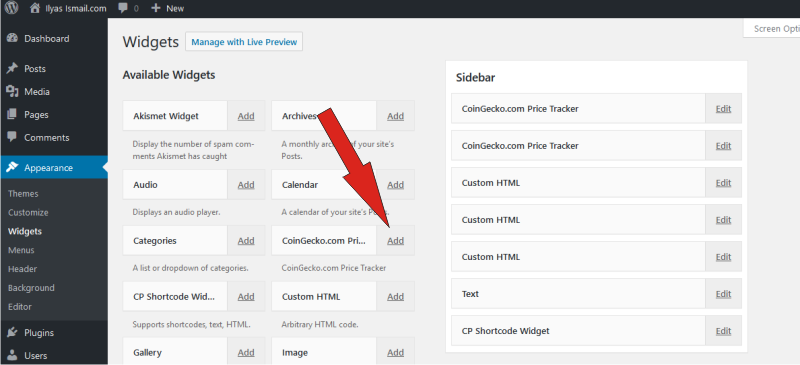Click the Categories widget title
Image resolution: width=800 pixels, height=365 pixels.
coord(155,240)
